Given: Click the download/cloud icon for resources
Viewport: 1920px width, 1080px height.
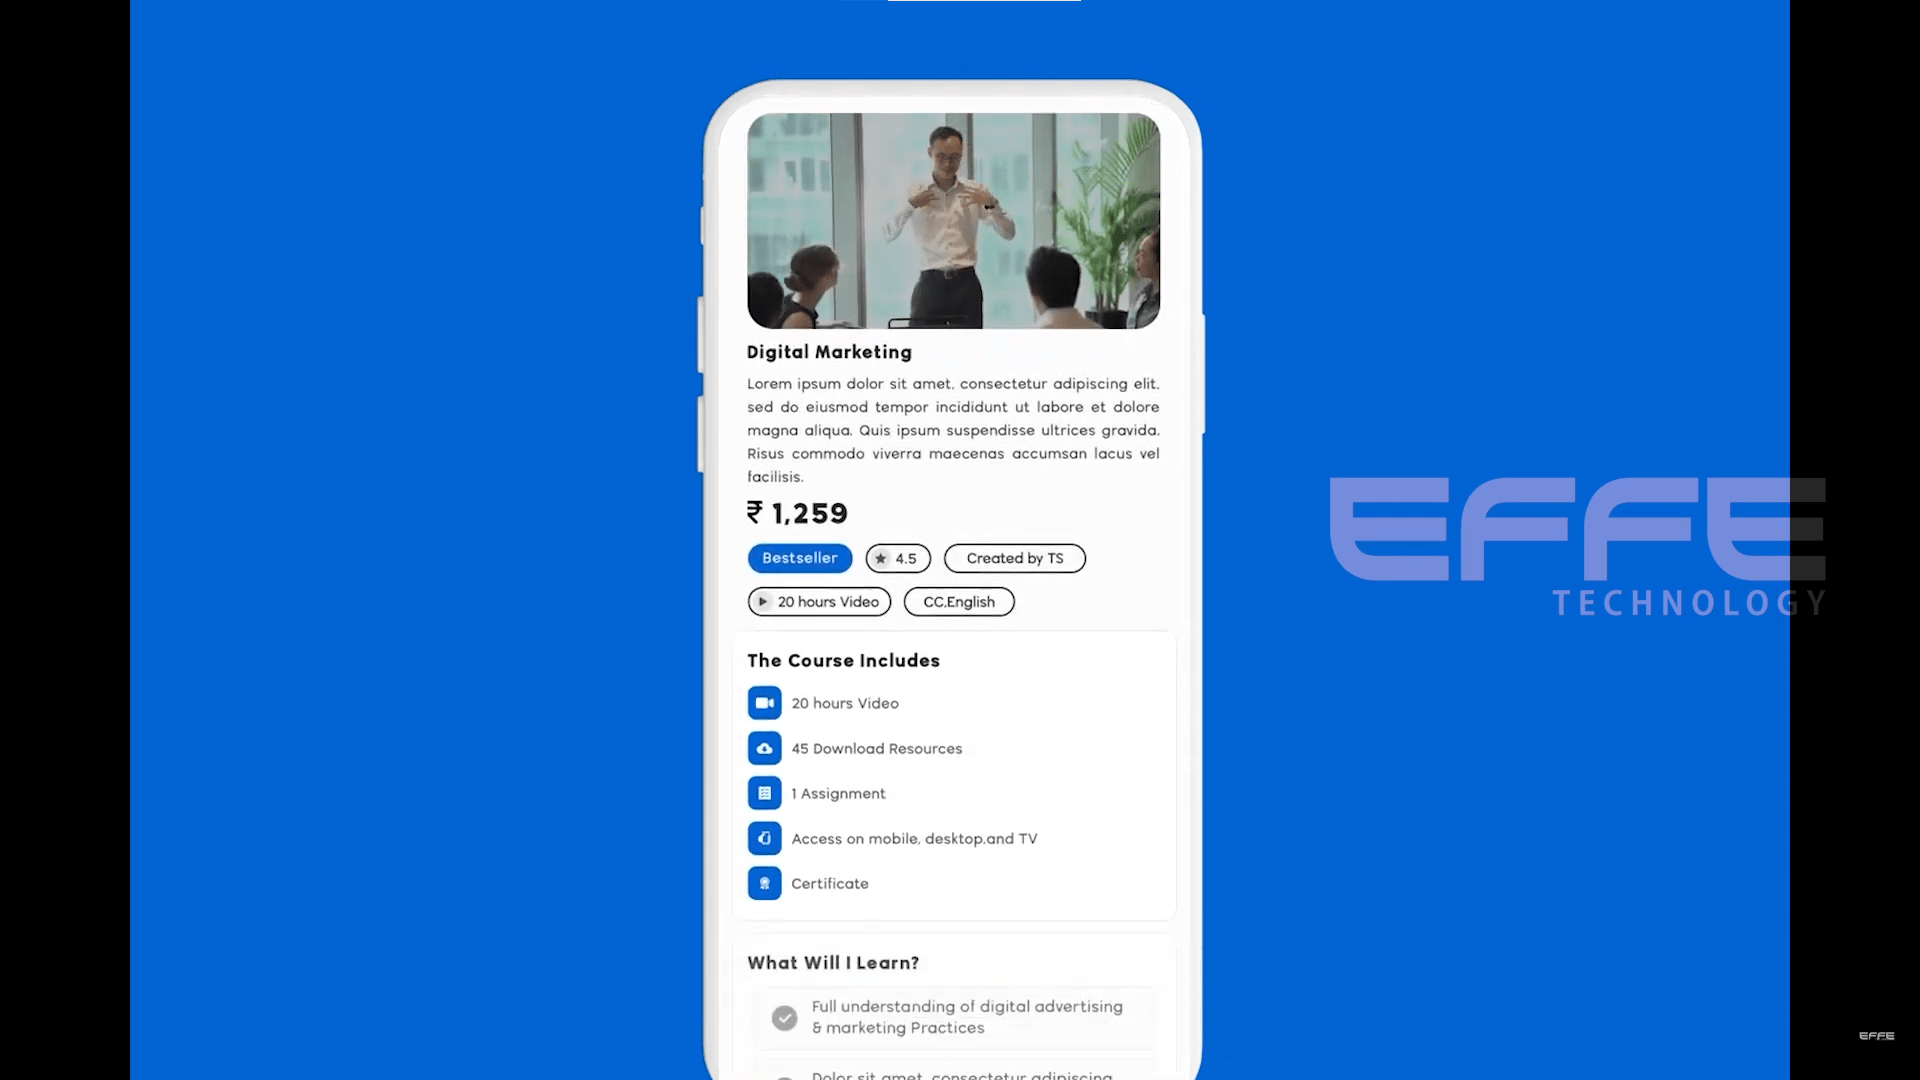Looking at the screenshot, I should click(x=764, y=748).
